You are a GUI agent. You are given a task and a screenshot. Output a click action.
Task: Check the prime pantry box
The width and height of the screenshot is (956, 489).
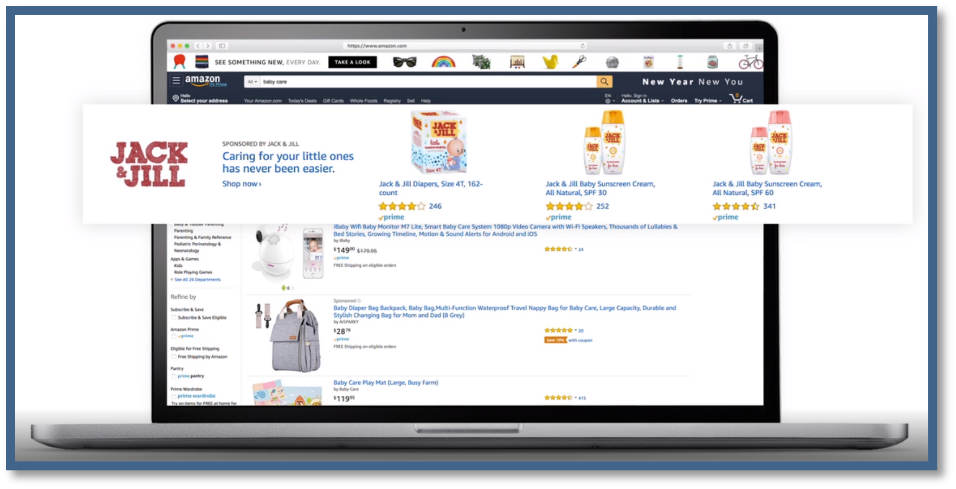tap(174, 376)
